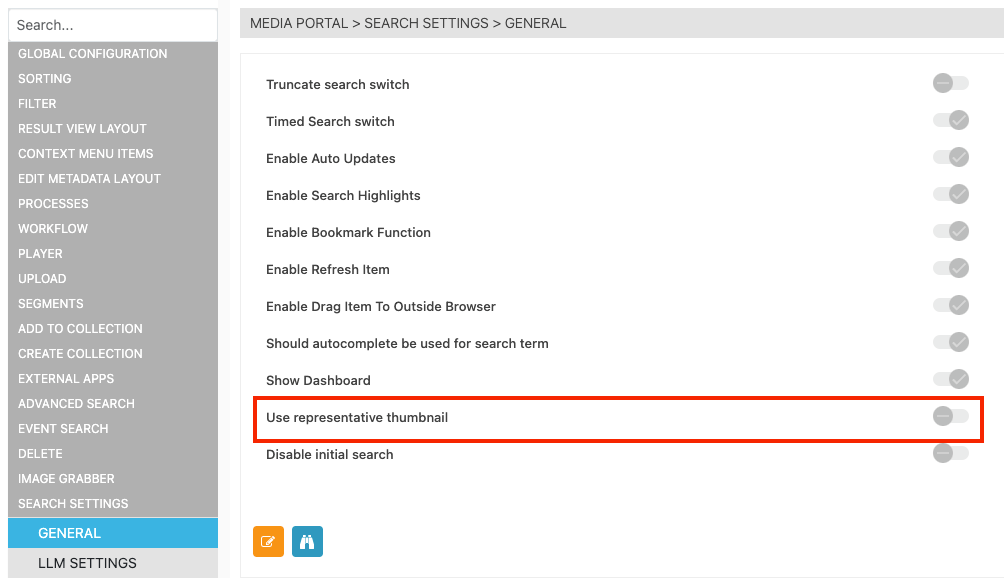The width and height of the screenshot is (1004, 578).
Task: Toggle the Enable Refresh Item switch
Action: (949, 268)
